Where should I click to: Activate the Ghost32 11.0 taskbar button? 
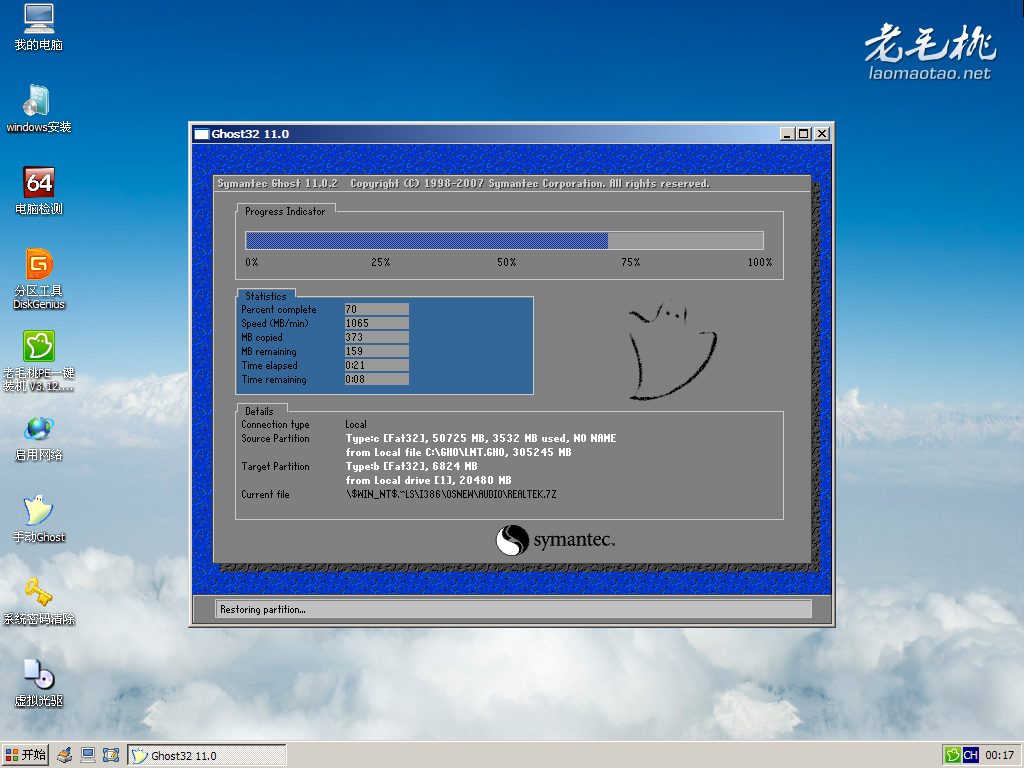[x=207, y=756]
